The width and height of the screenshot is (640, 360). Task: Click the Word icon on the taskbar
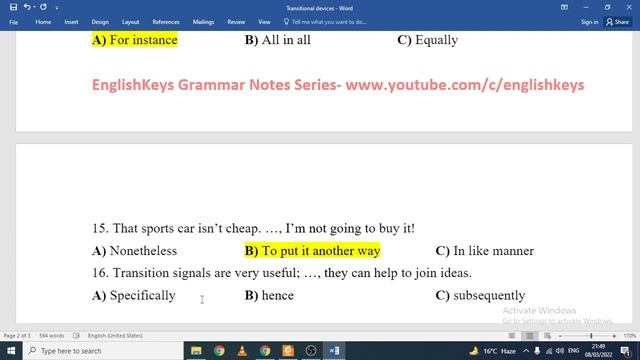tap(334, 351)
